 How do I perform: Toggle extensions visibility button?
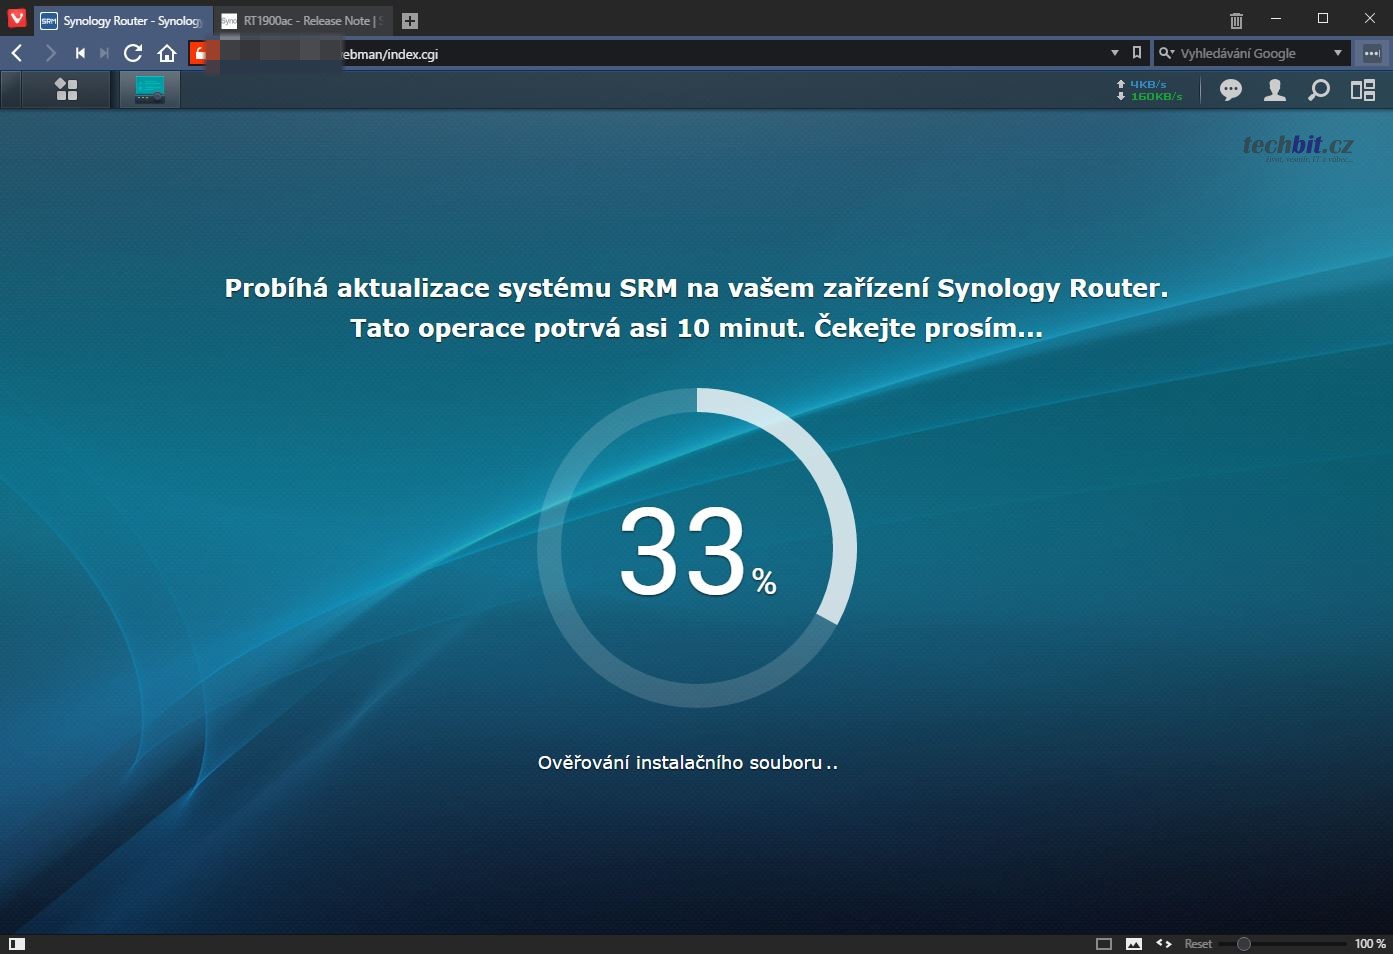click(1372, 54)
